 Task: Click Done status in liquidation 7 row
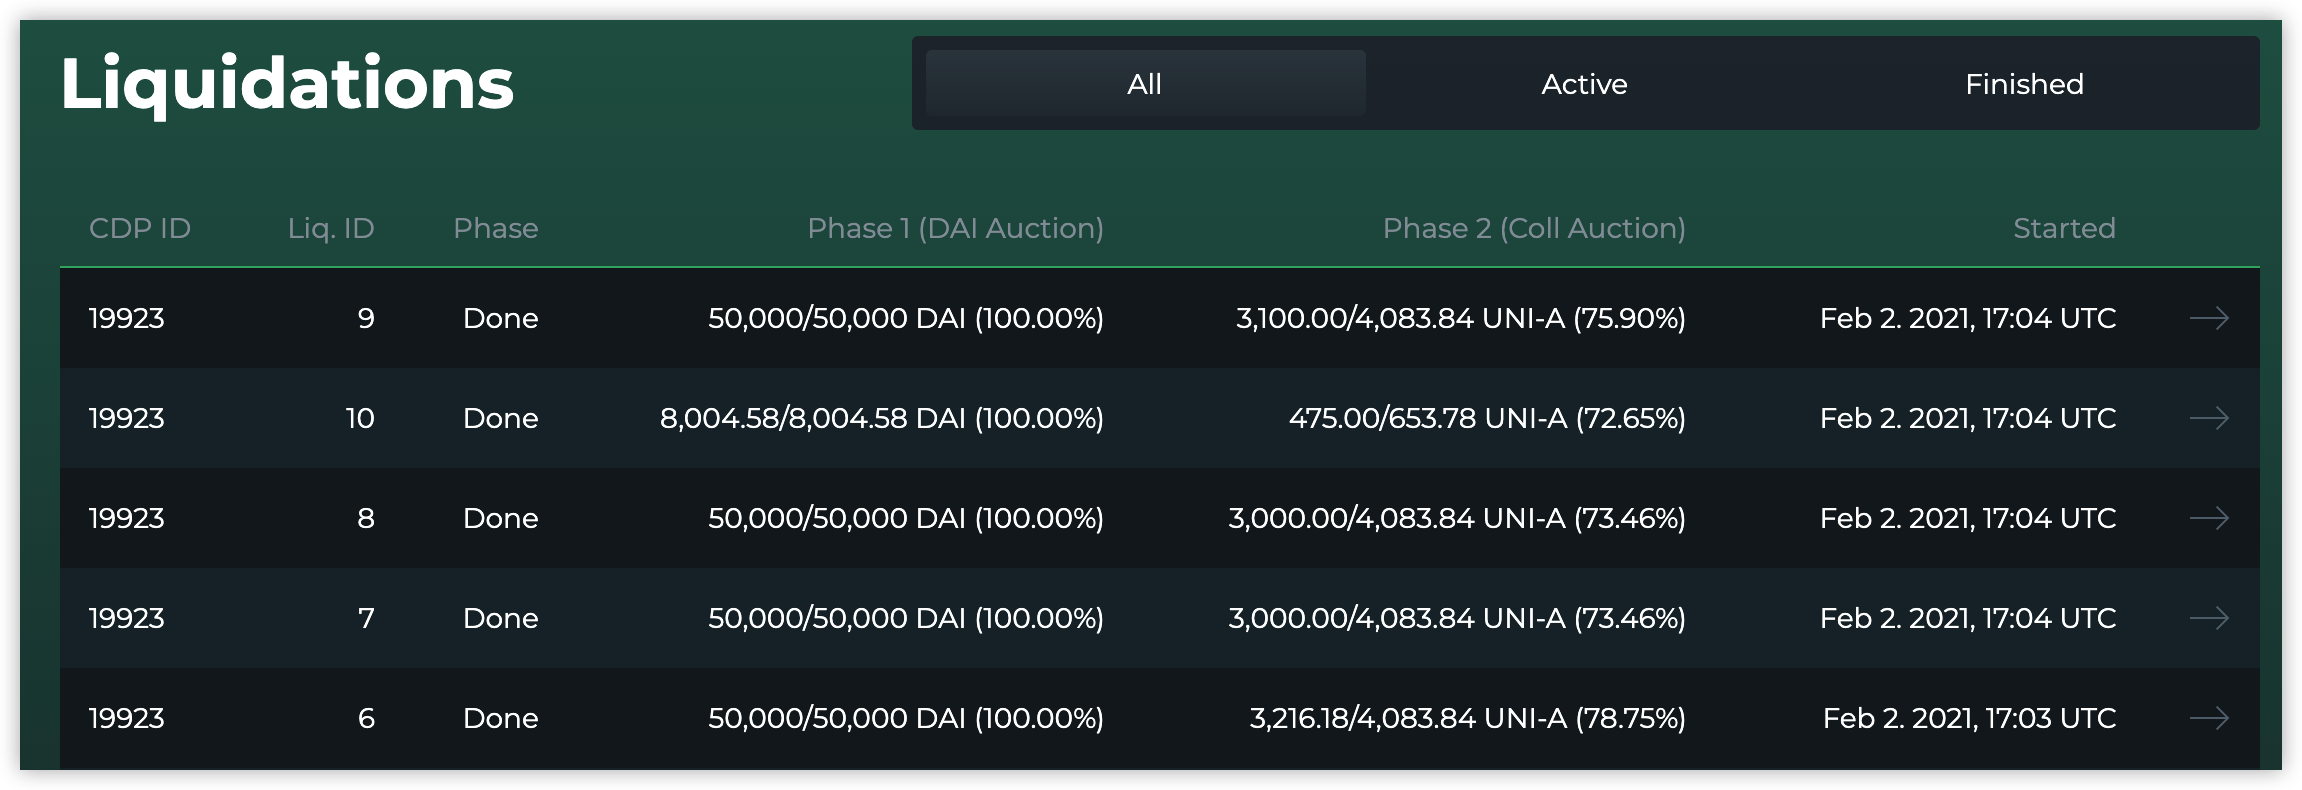tap(500, 618)
